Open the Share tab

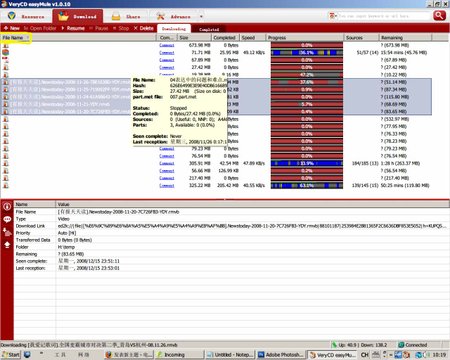pyautogui.click(x=126, y=16)
